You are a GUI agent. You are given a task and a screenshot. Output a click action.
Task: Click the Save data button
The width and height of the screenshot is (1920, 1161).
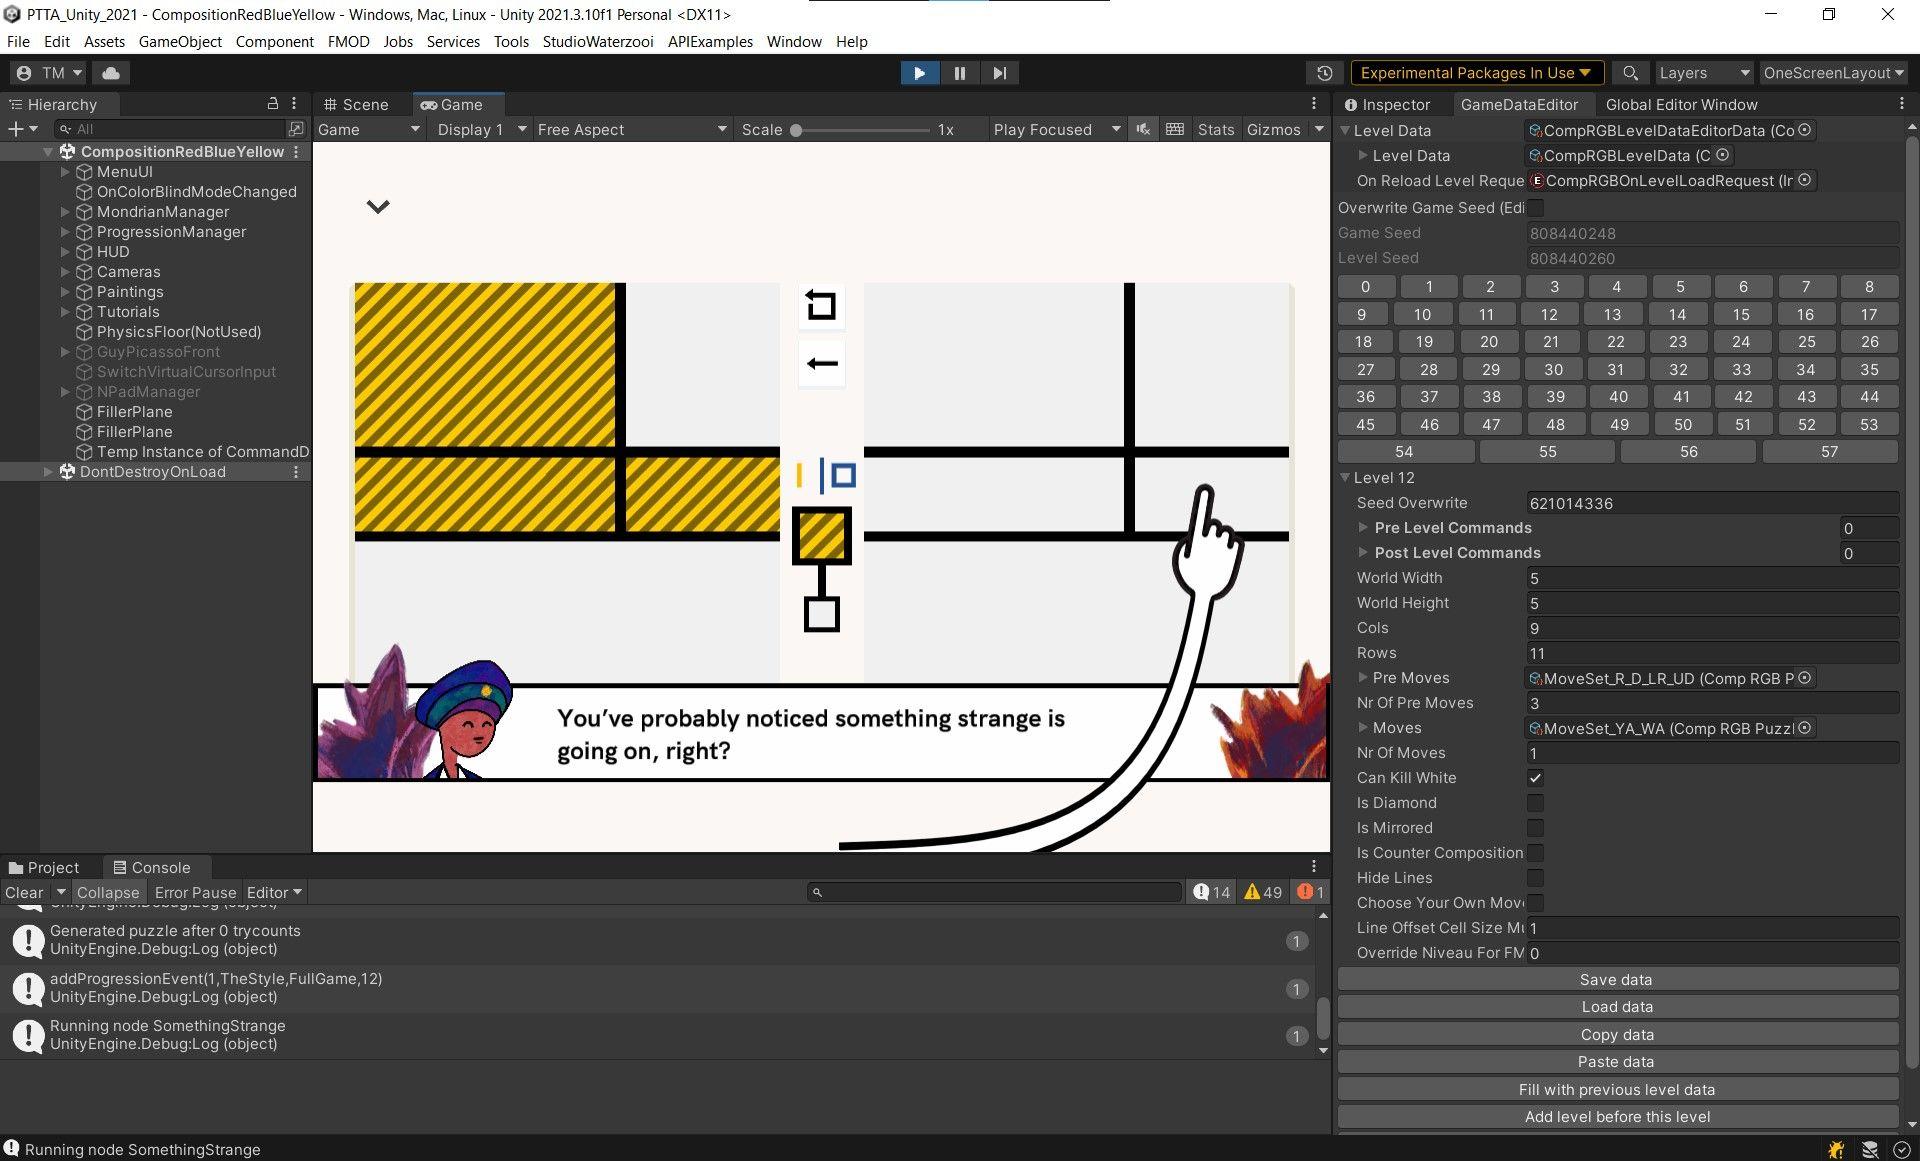coord(1616,979)
